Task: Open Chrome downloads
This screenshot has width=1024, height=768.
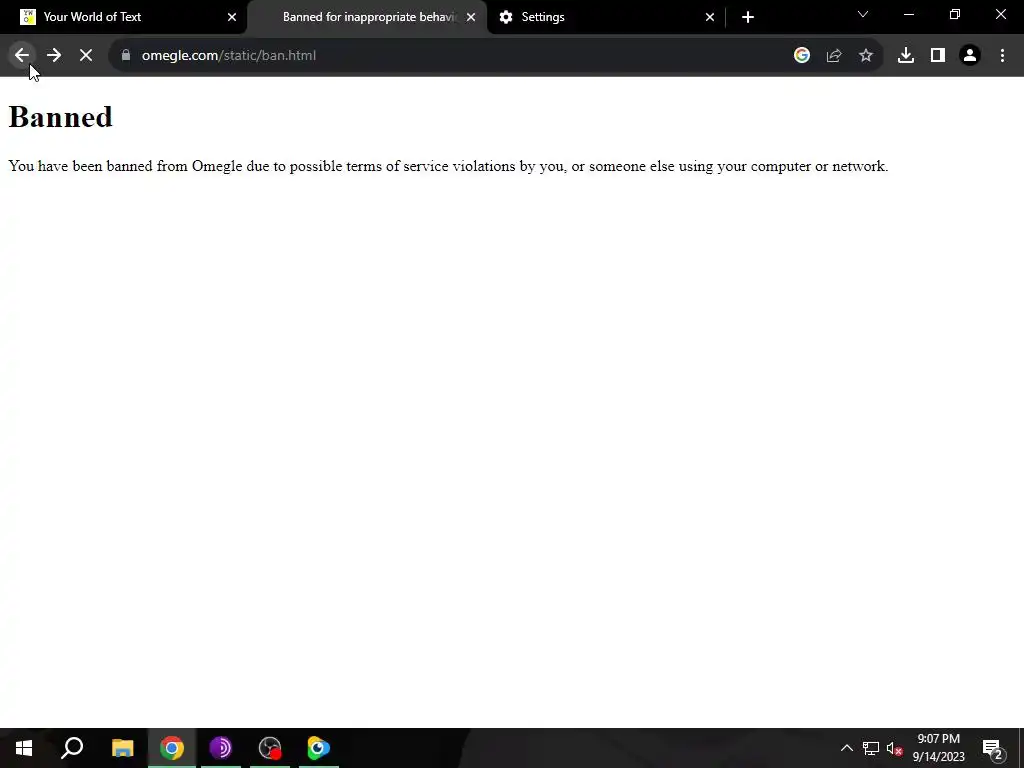Action: coord(905,56)
